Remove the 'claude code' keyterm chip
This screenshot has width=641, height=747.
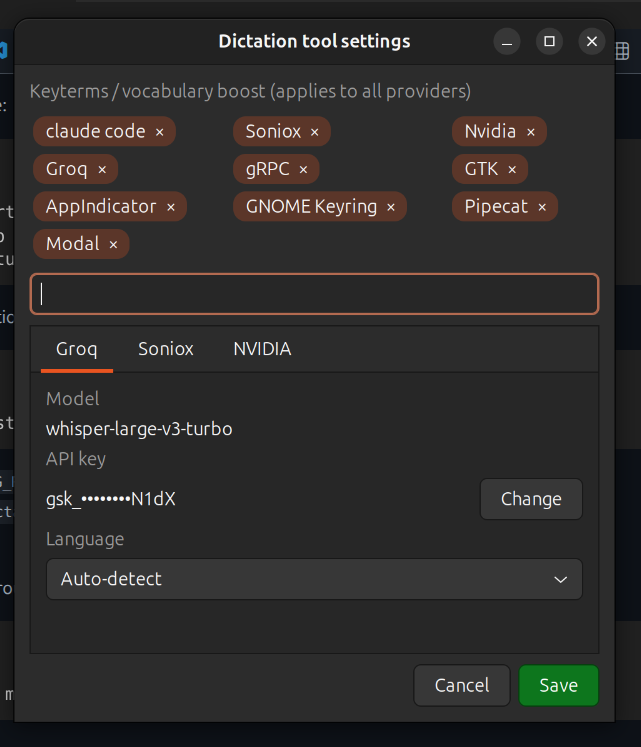tap(160, 132)
